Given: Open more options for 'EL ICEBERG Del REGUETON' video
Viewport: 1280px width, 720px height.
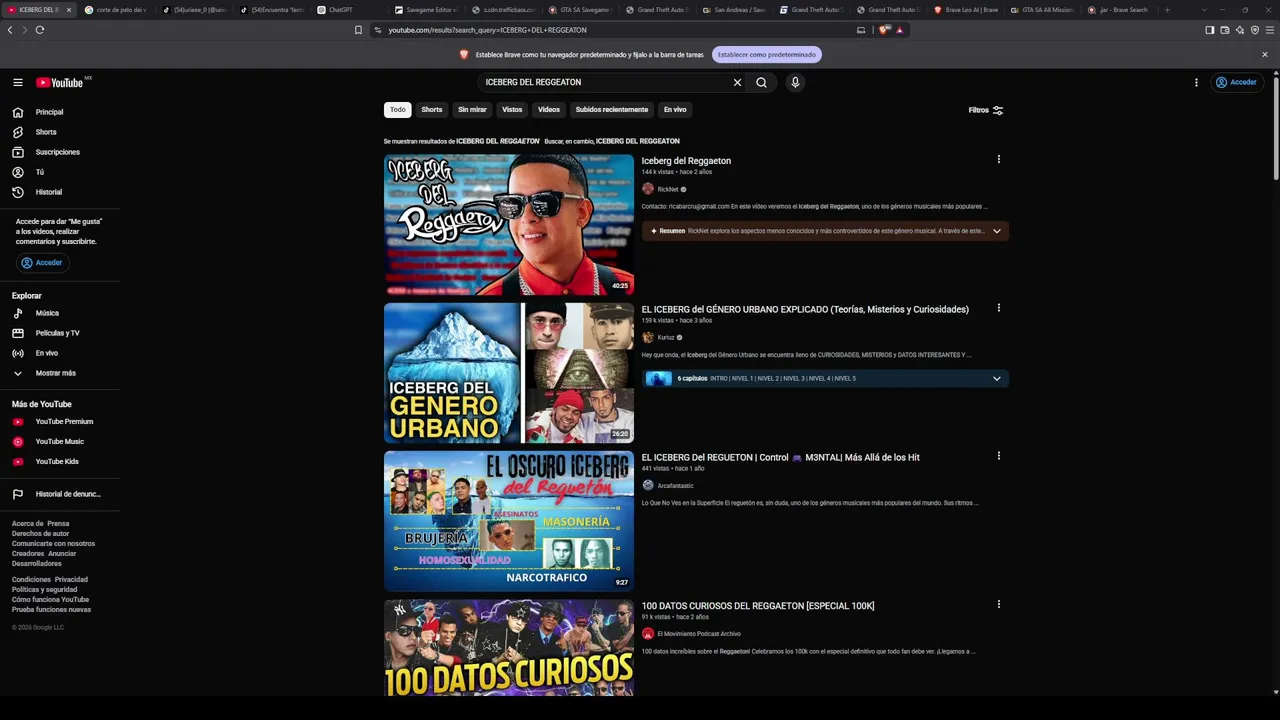Looking at the screenshot, I should point(998,457).
